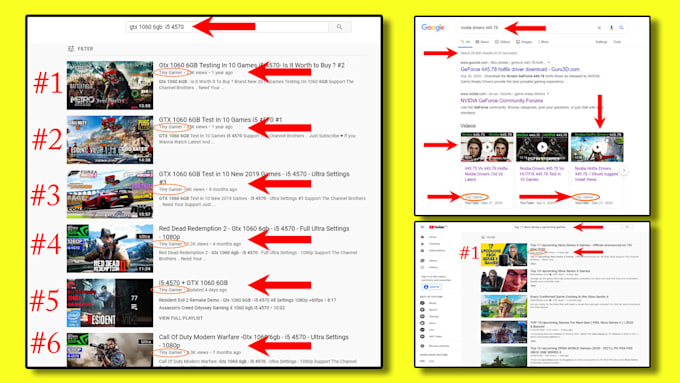Open 'Call Of Duty Modern Warfare -Gtx 1060 6gb' title
680x383 pixels.
coord(254,340)
